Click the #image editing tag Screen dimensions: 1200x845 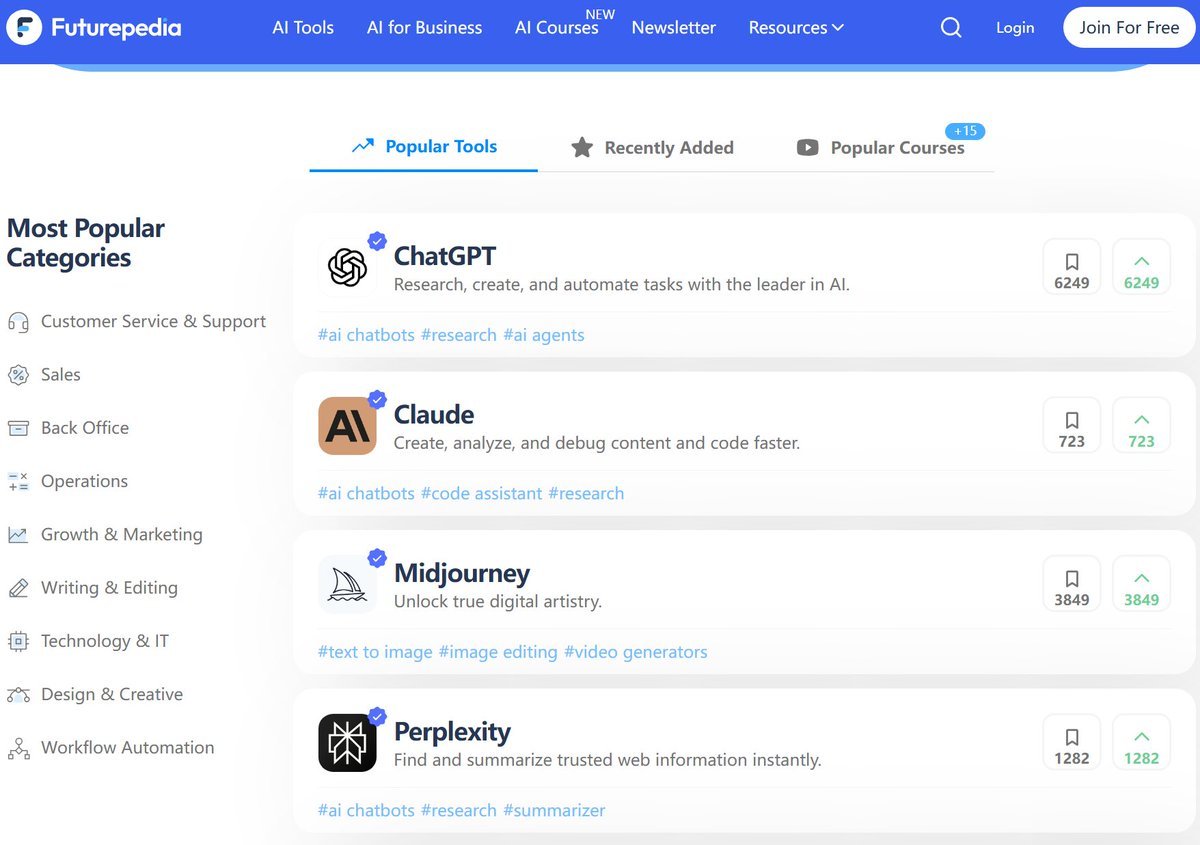click(x=498, y=652)
